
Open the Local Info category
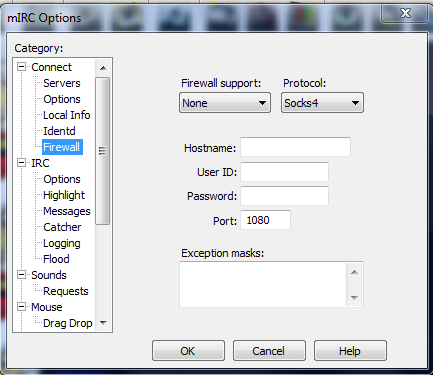tap(67, 115)
